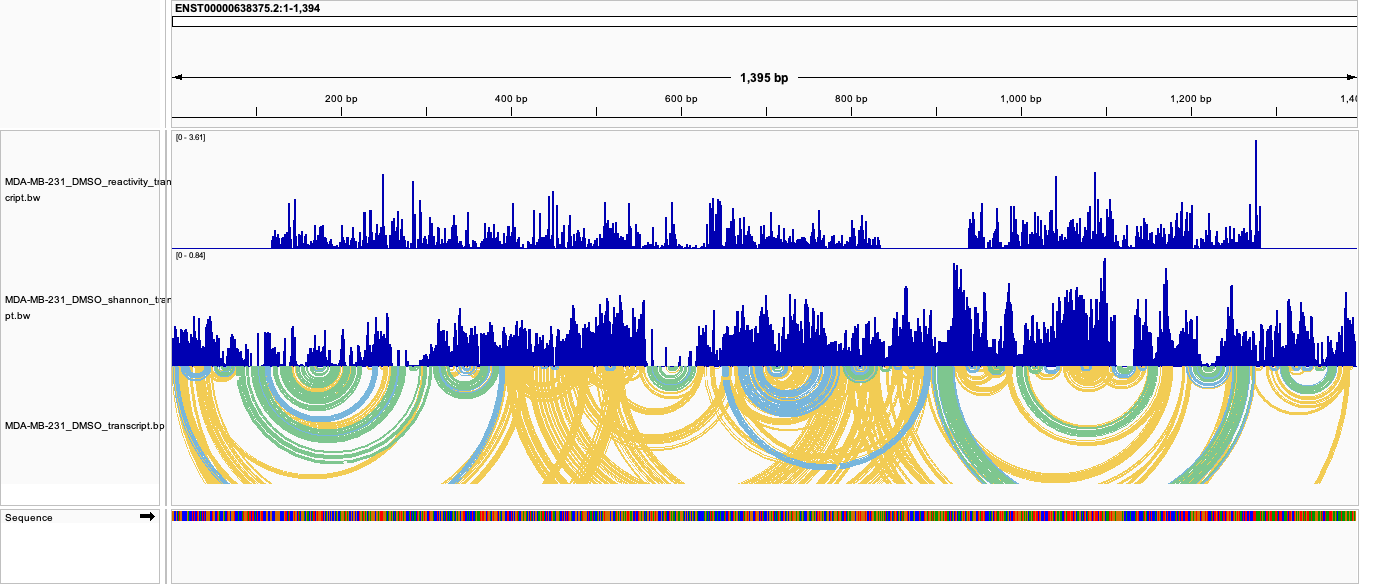The image size is (1375, 584).
Task: Select the MDA-MB-231_DMSO_shannon track name
Action: [86, 307]
